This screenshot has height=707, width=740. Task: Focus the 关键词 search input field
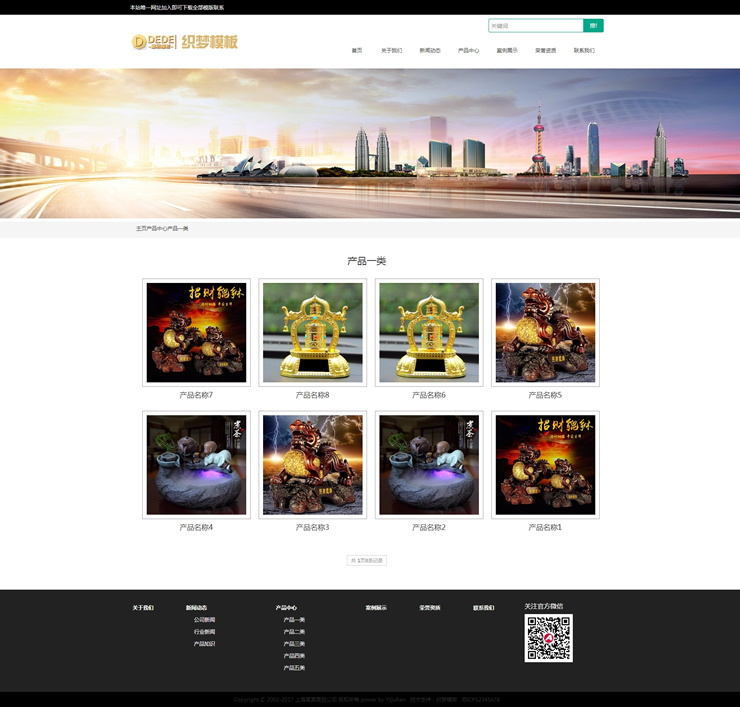pyautogui.click(x=535, y=26)
